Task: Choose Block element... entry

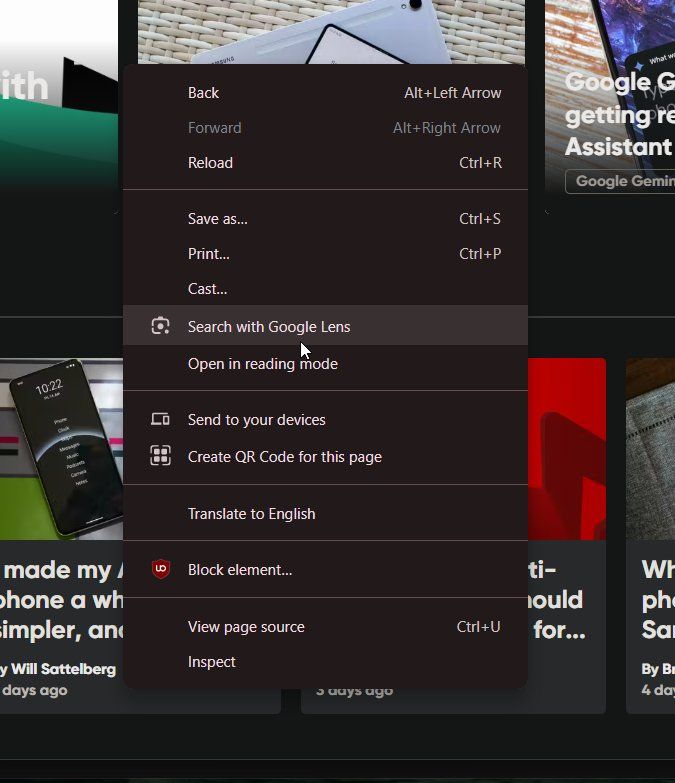Action: [x=325, y=569]
